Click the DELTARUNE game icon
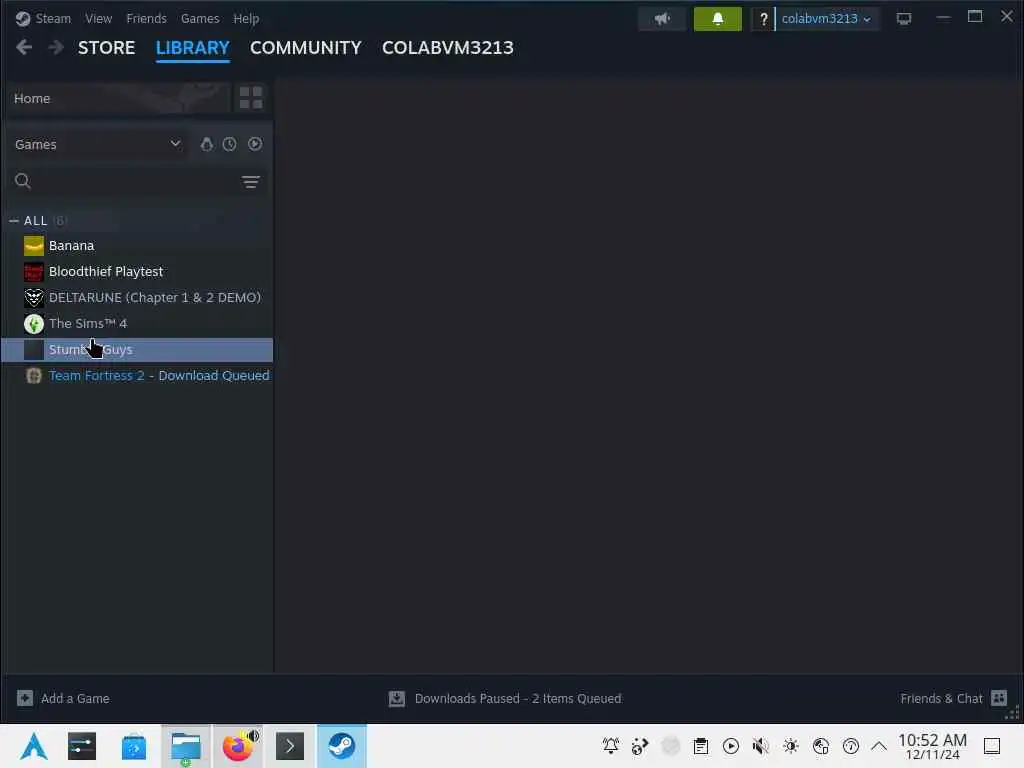 pyautogui.click(x=34, y=298)
